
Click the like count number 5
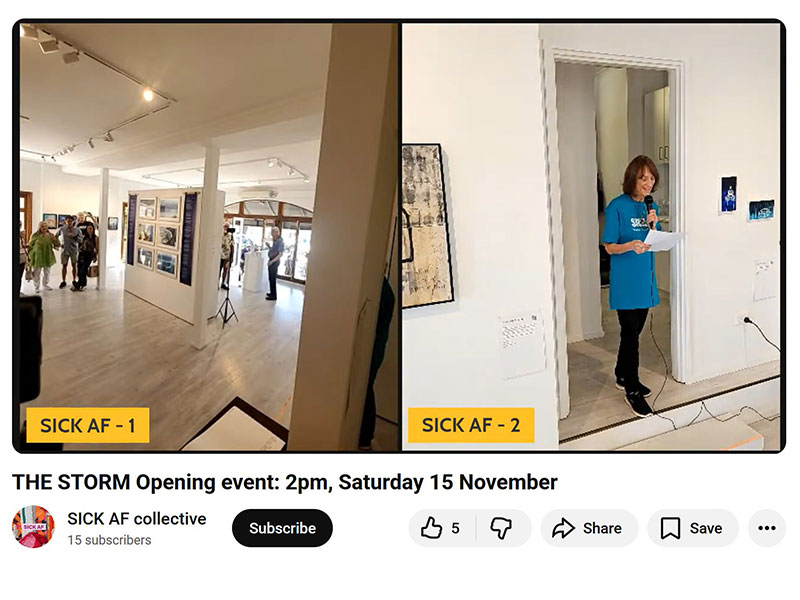(455, 528)
